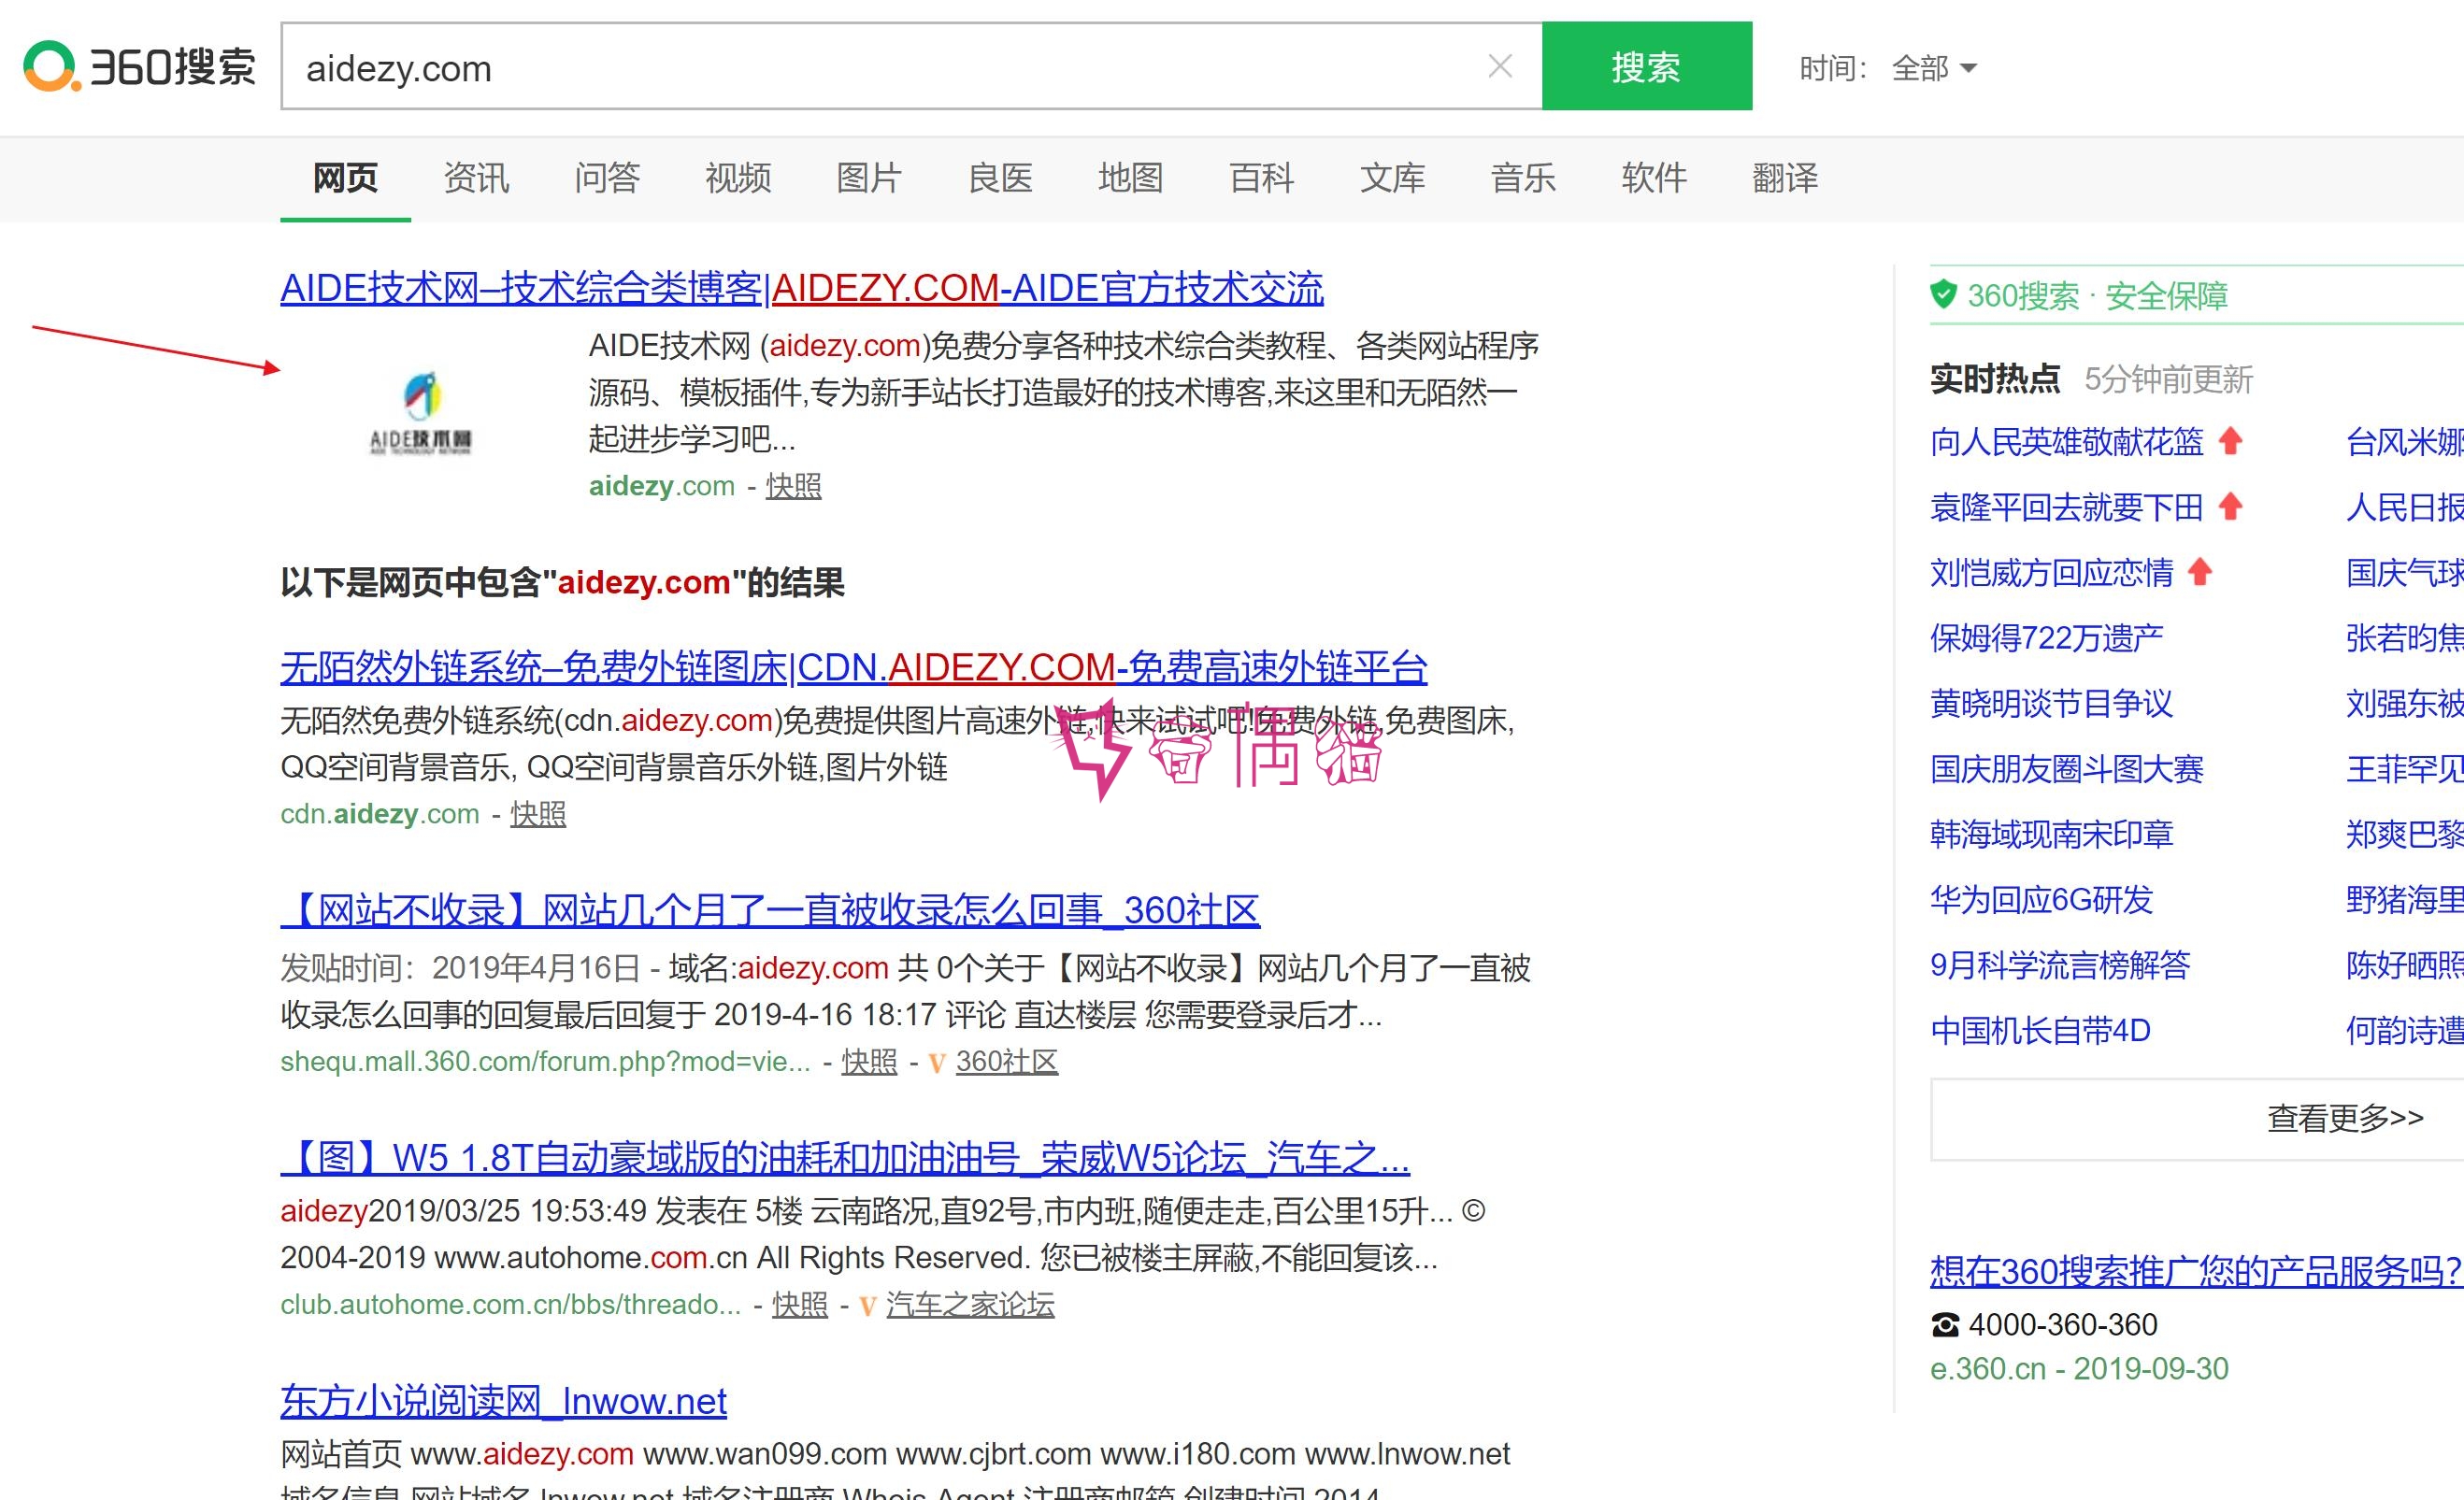Open the AIDE技术网 result title link
The image size is (2464, 1500).
coord(802,288)
